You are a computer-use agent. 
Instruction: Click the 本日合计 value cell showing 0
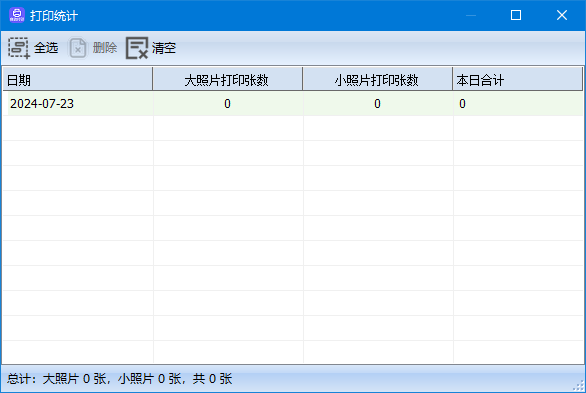(518, 103)
